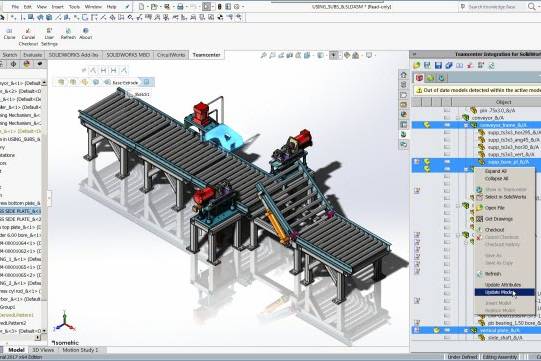Open the DisplayManager color ball tab
The height and width of the screenshot is (361, 541).
click(x=27, y=64)
